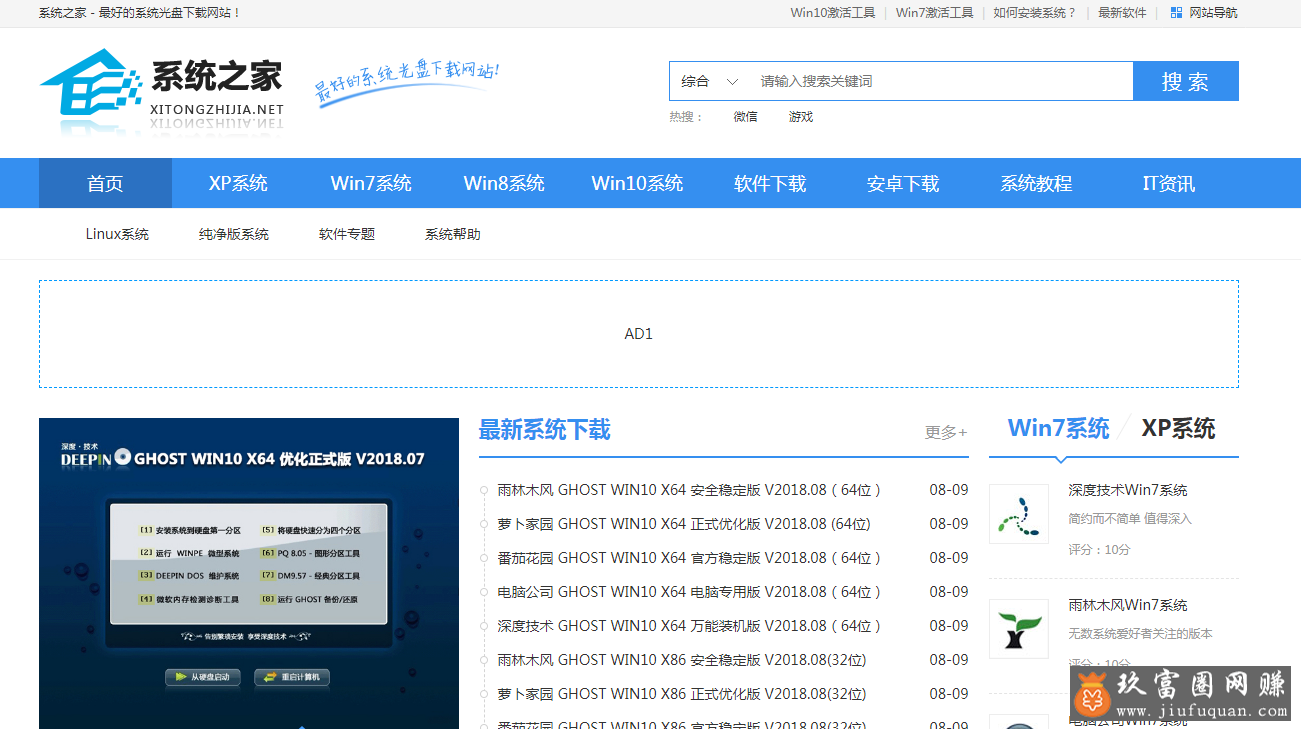The image size is (1301, 729).
Task: Click 重启计算机 button in banner image
Action: coord(292,677)
